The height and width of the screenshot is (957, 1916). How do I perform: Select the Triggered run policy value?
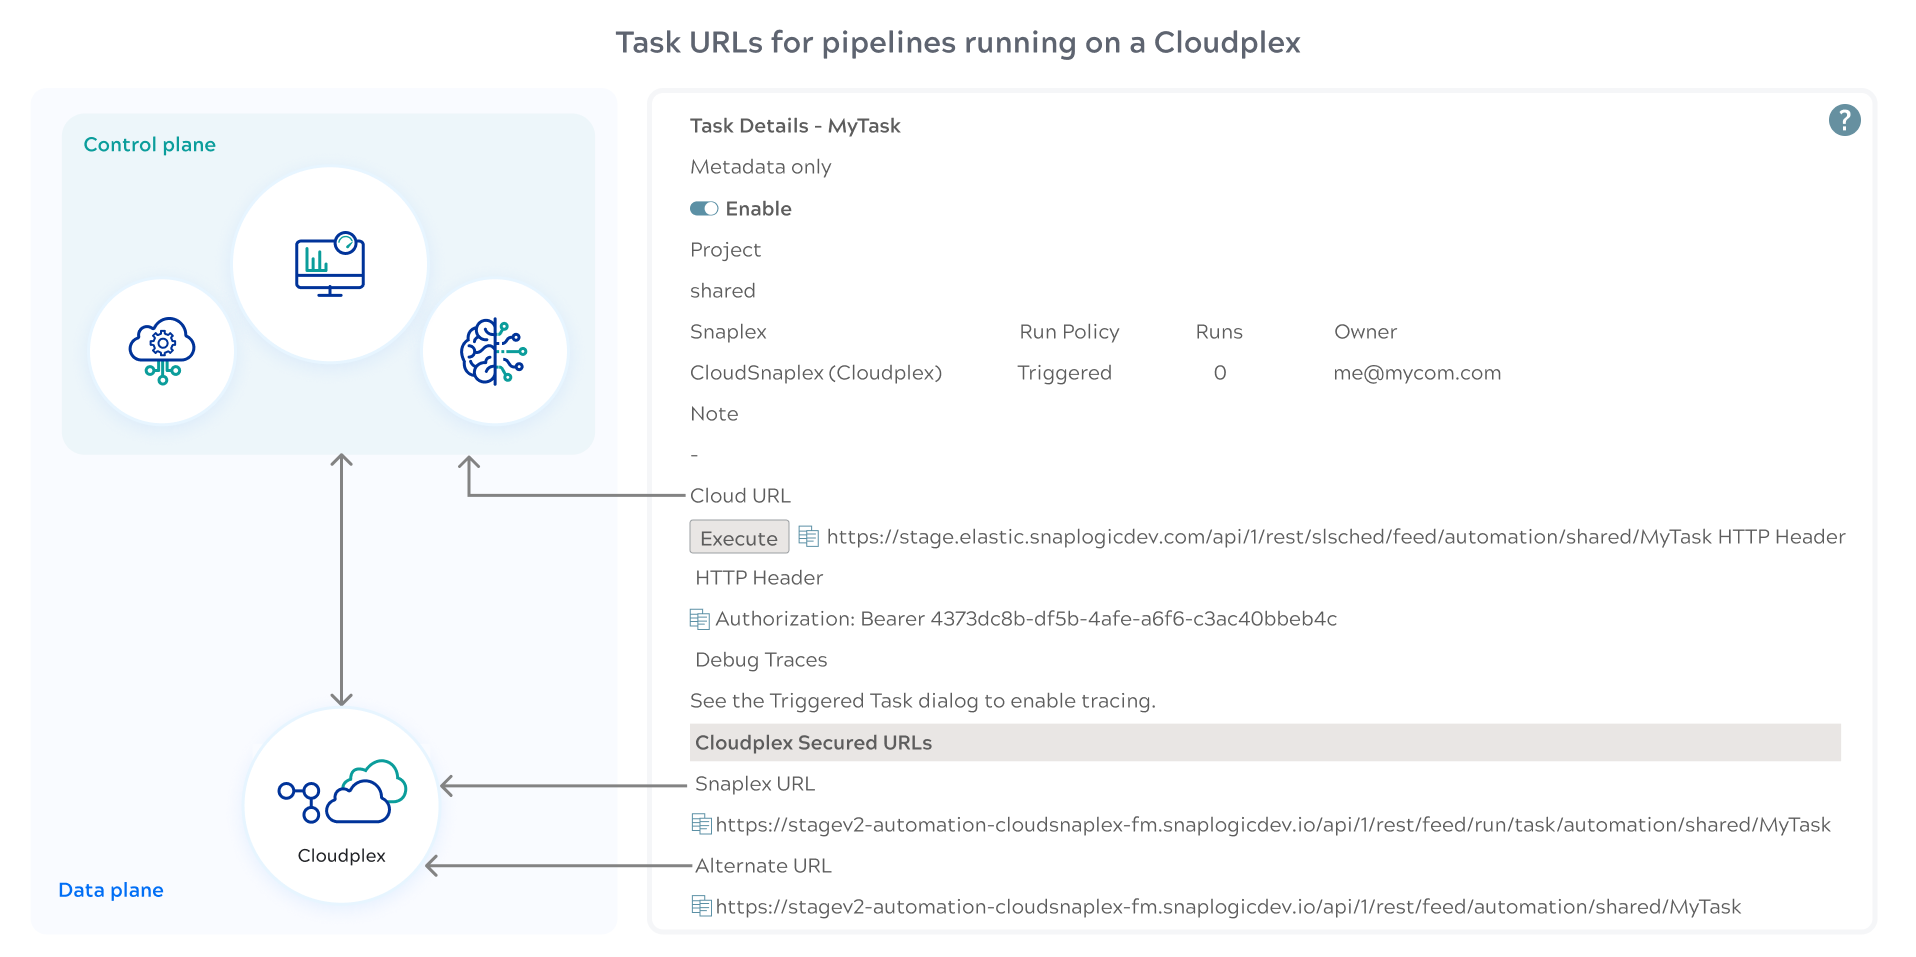tap(1064, 372)
